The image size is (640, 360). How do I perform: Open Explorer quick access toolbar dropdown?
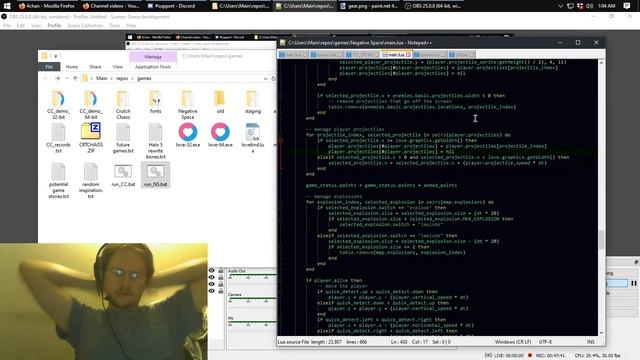(x=56, y=56)
